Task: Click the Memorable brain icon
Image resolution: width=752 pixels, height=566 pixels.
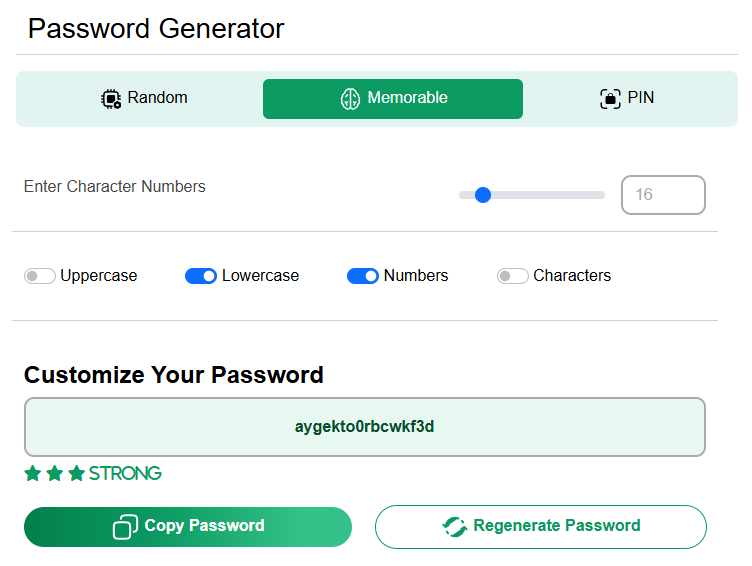Action: click(350, 99)
